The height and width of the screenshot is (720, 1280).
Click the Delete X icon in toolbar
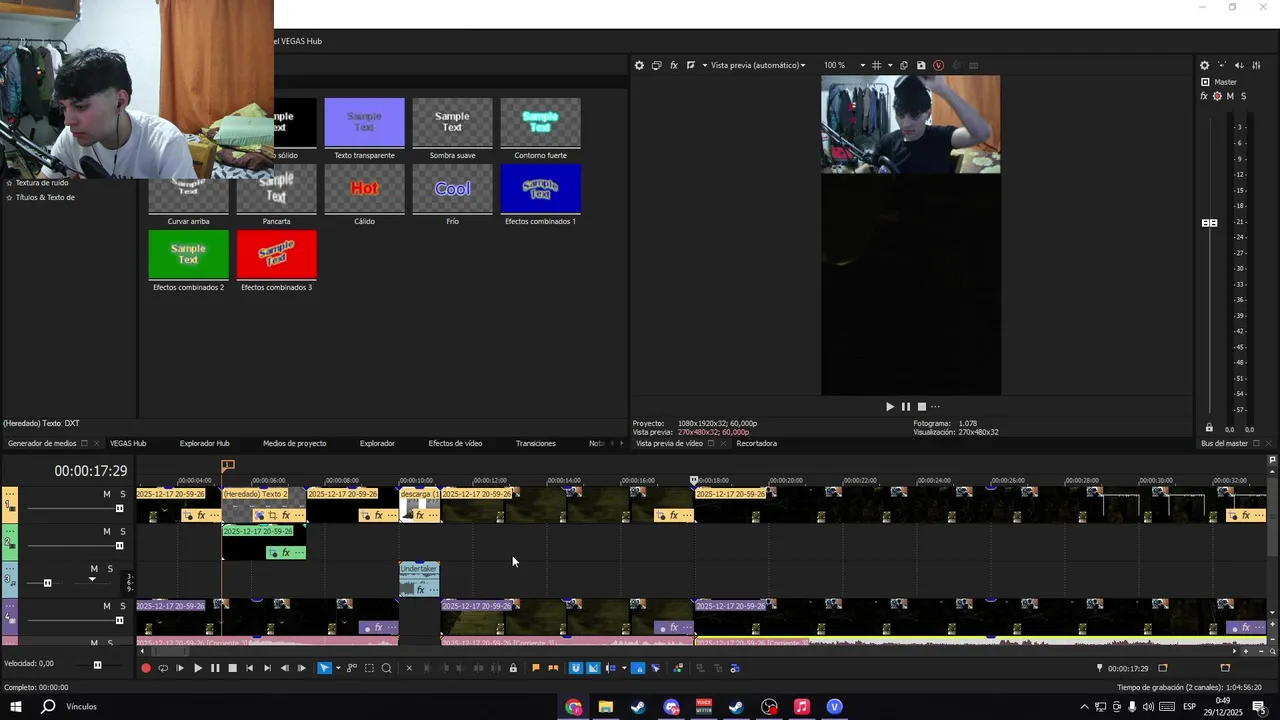(x=409, y=668)
